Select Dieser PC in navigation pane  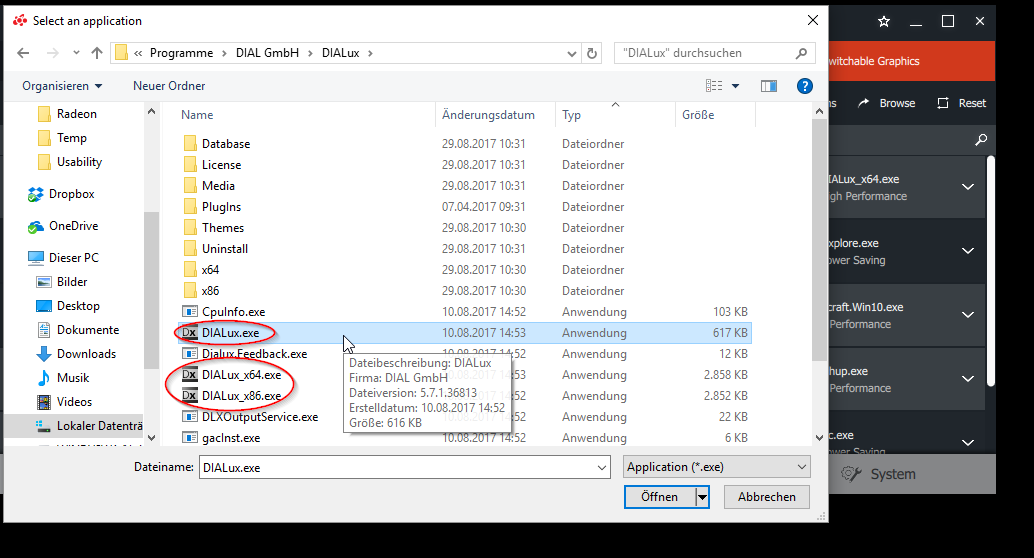coord(63,258)
